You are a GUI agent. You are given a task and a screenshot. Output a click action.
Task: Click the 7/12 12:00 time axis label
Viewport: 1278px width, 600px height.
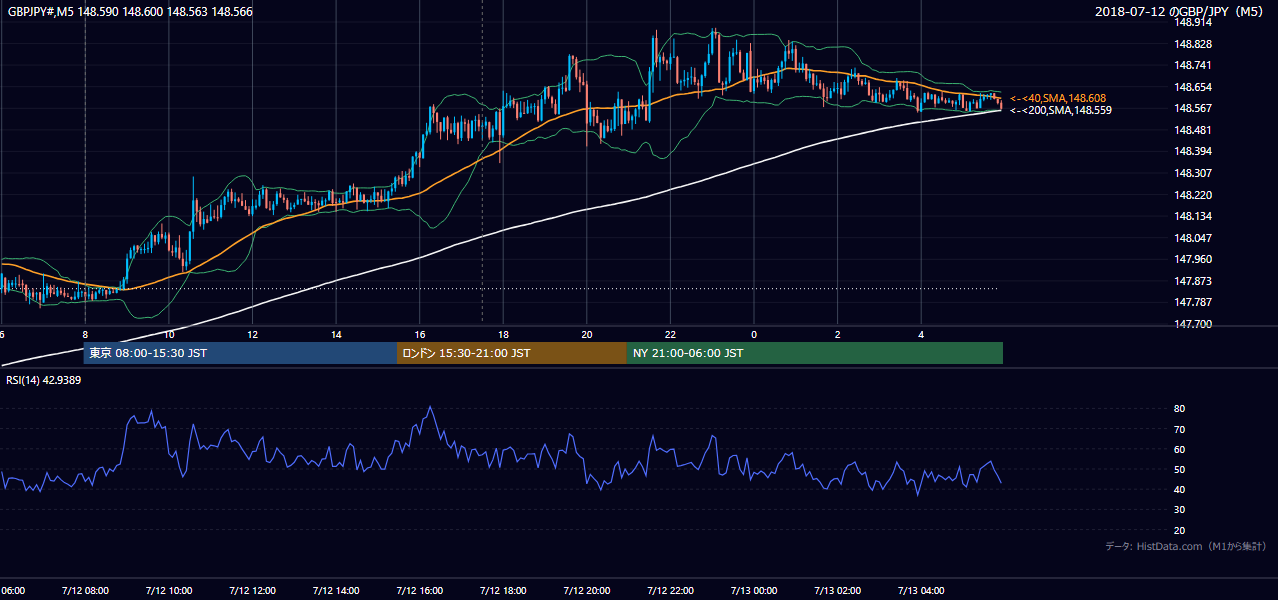[252, 590]
